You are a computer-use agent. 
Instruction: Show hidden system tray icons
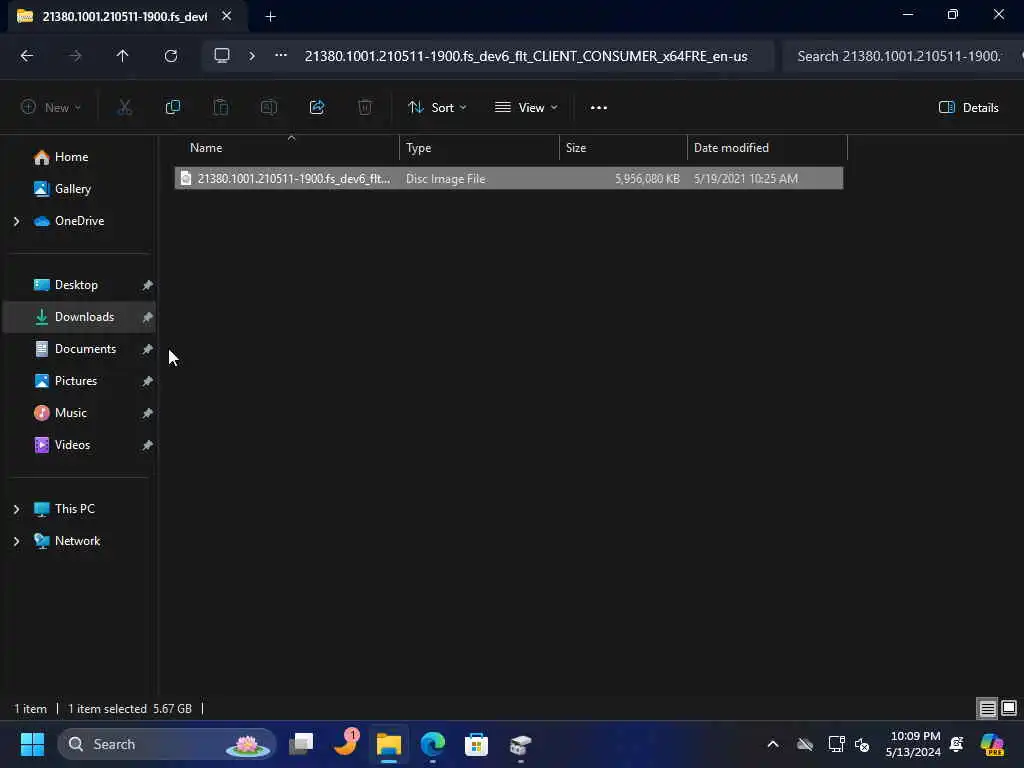(x=773, y=744)
